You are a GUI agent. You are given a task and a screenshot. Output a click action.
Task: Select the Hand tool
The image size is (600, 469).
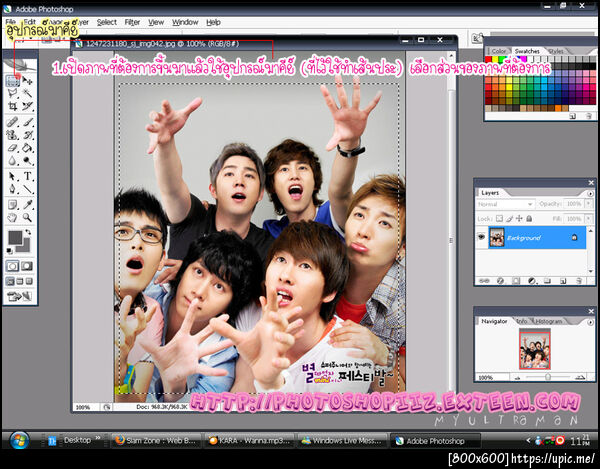[x=13, y=218]
